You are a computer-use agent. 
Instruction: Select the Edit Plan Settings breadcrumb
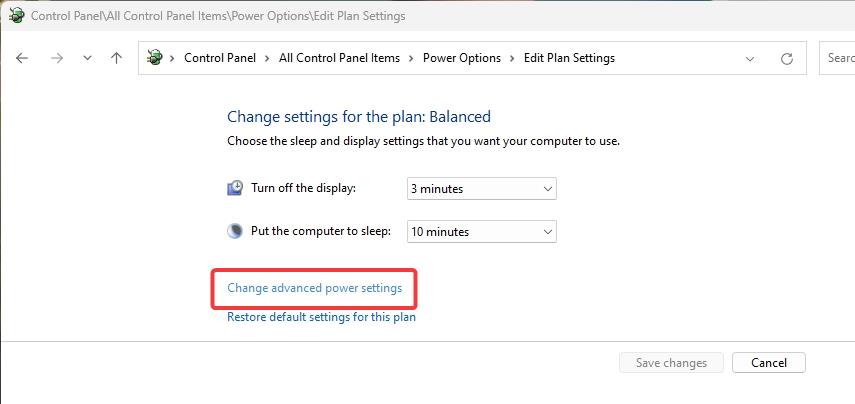click(x=569, y=58)
